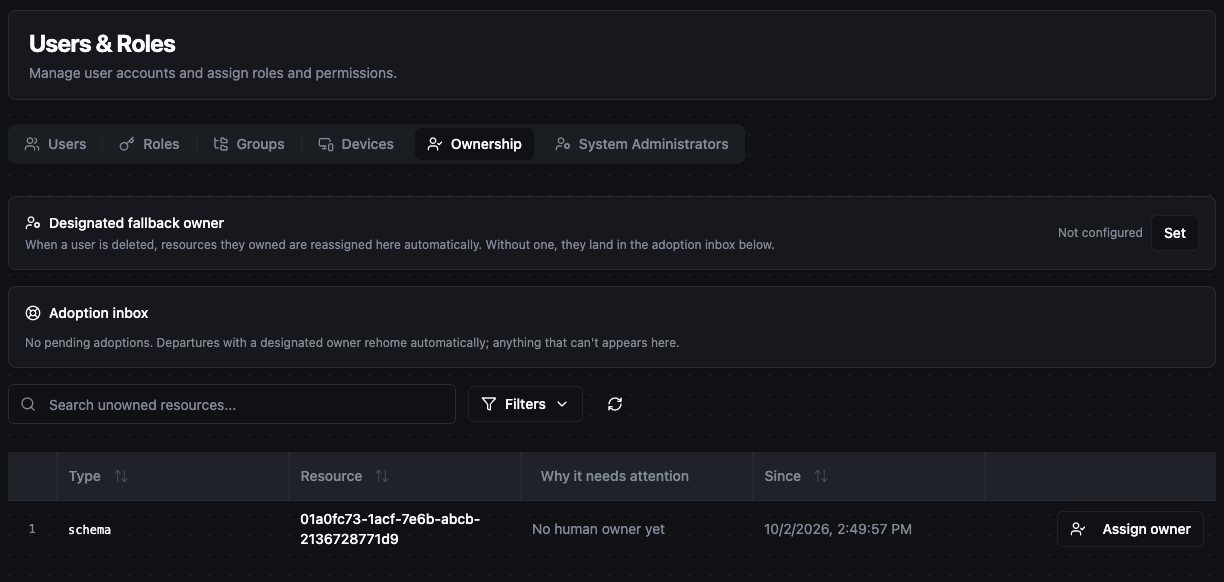
Task: Click the search magnifier icon
Action: (x=29, y=404)
